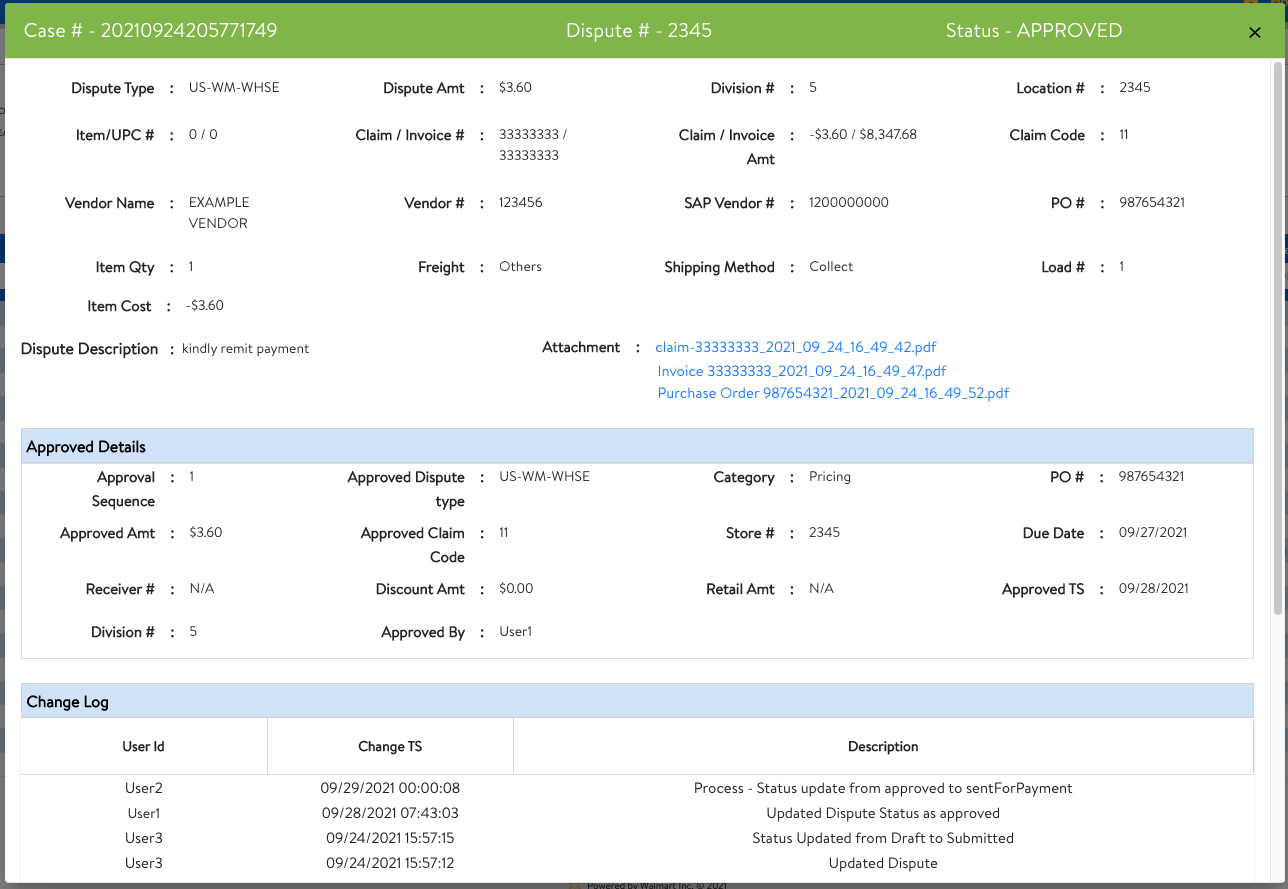Click the Powered by Walmart Inc. footer

[x=655, y=884]
